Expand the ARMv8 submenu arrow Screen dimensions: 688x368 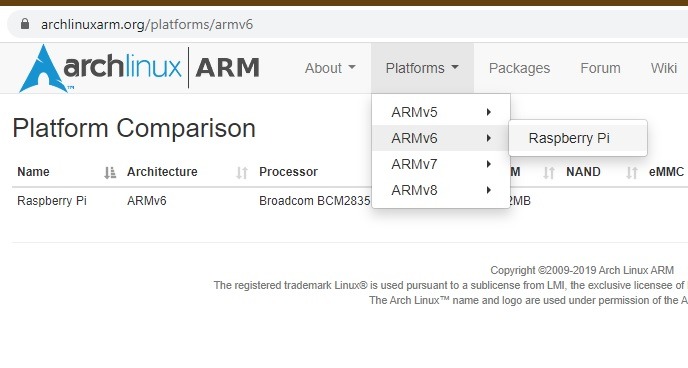click(488, 190)
